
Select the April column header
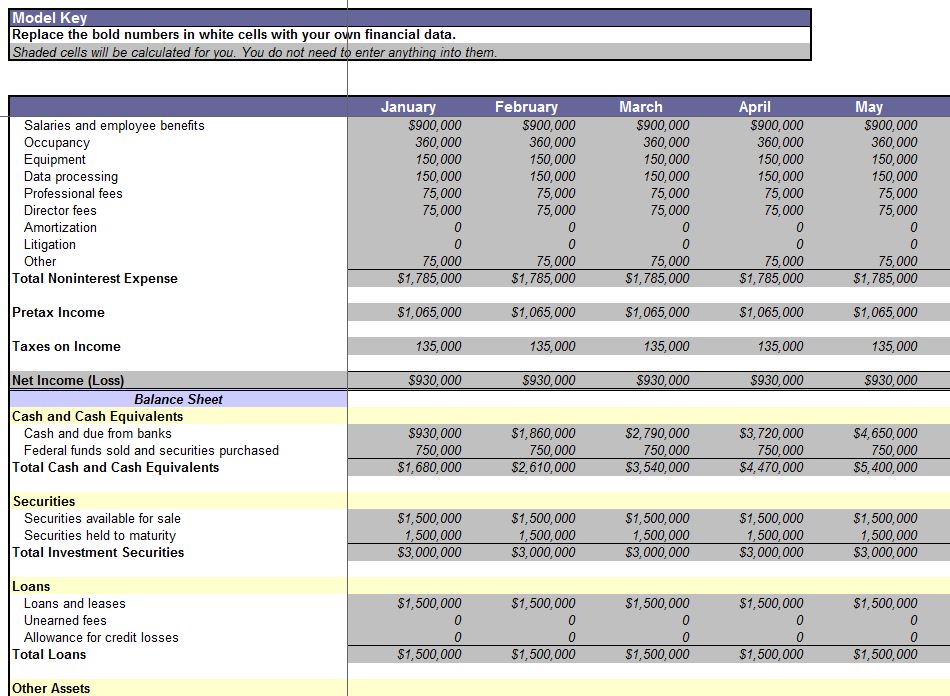754,107
